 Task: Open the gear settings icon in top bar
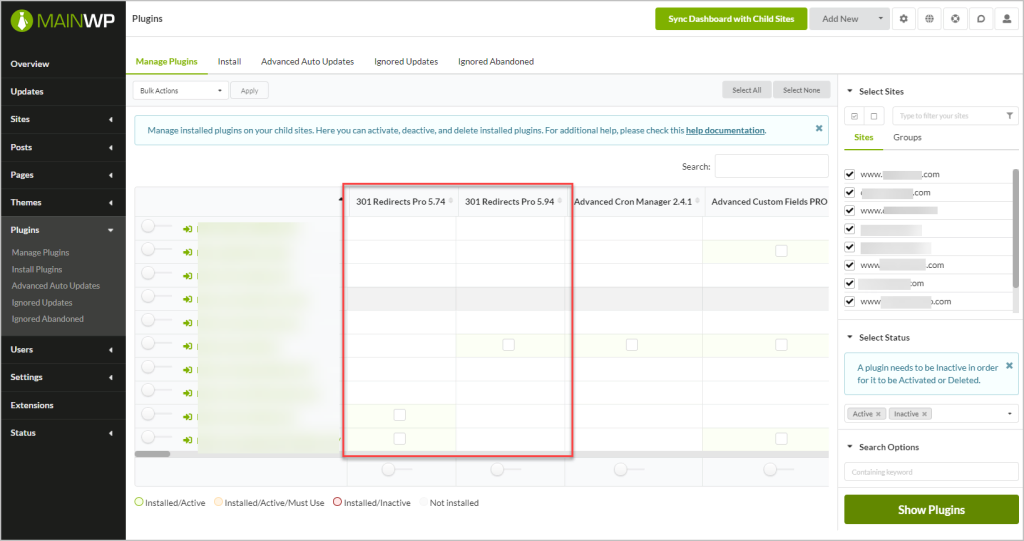click(903, 19)
